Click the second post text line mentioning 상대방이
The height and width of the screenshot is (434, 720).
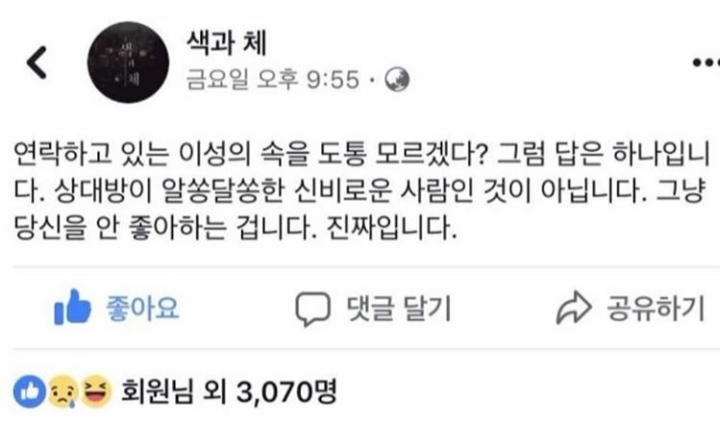point(358,190)
